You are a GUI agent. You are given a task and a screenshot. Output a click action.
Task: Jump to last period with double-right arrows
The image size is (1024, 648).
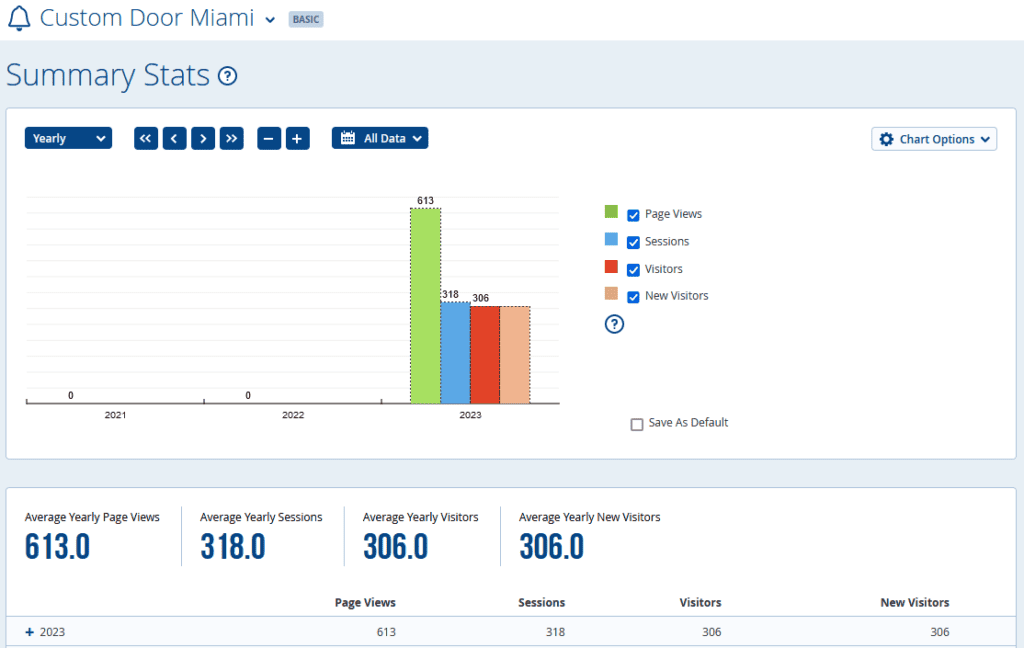coord(232,139)
